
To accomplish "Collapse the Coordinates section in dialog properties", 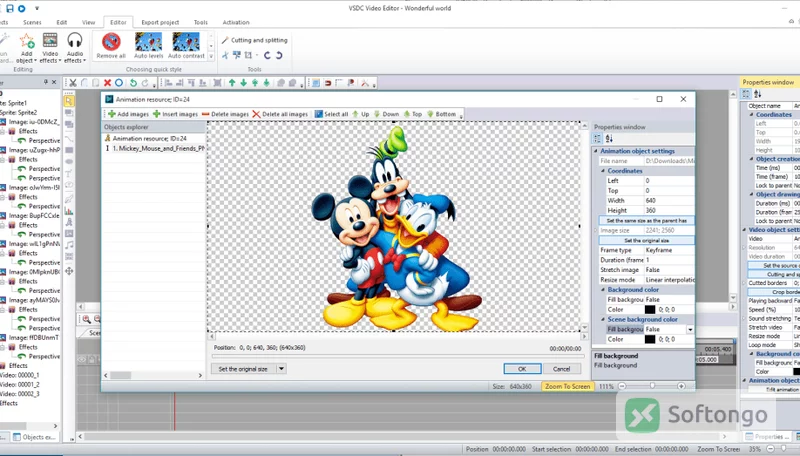I will [603, 171].
